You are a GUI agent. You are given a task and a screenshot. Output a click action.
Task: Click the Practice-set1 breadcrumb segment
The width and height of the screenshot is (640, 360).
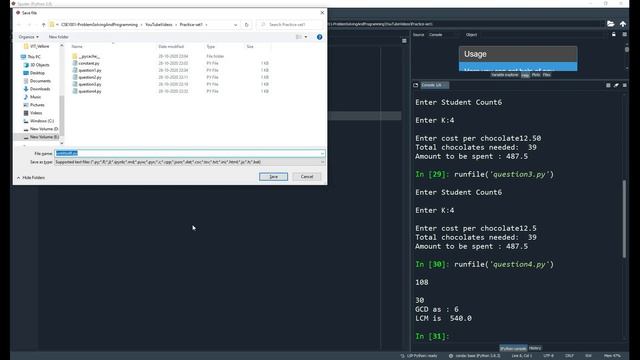pos(191,24)
